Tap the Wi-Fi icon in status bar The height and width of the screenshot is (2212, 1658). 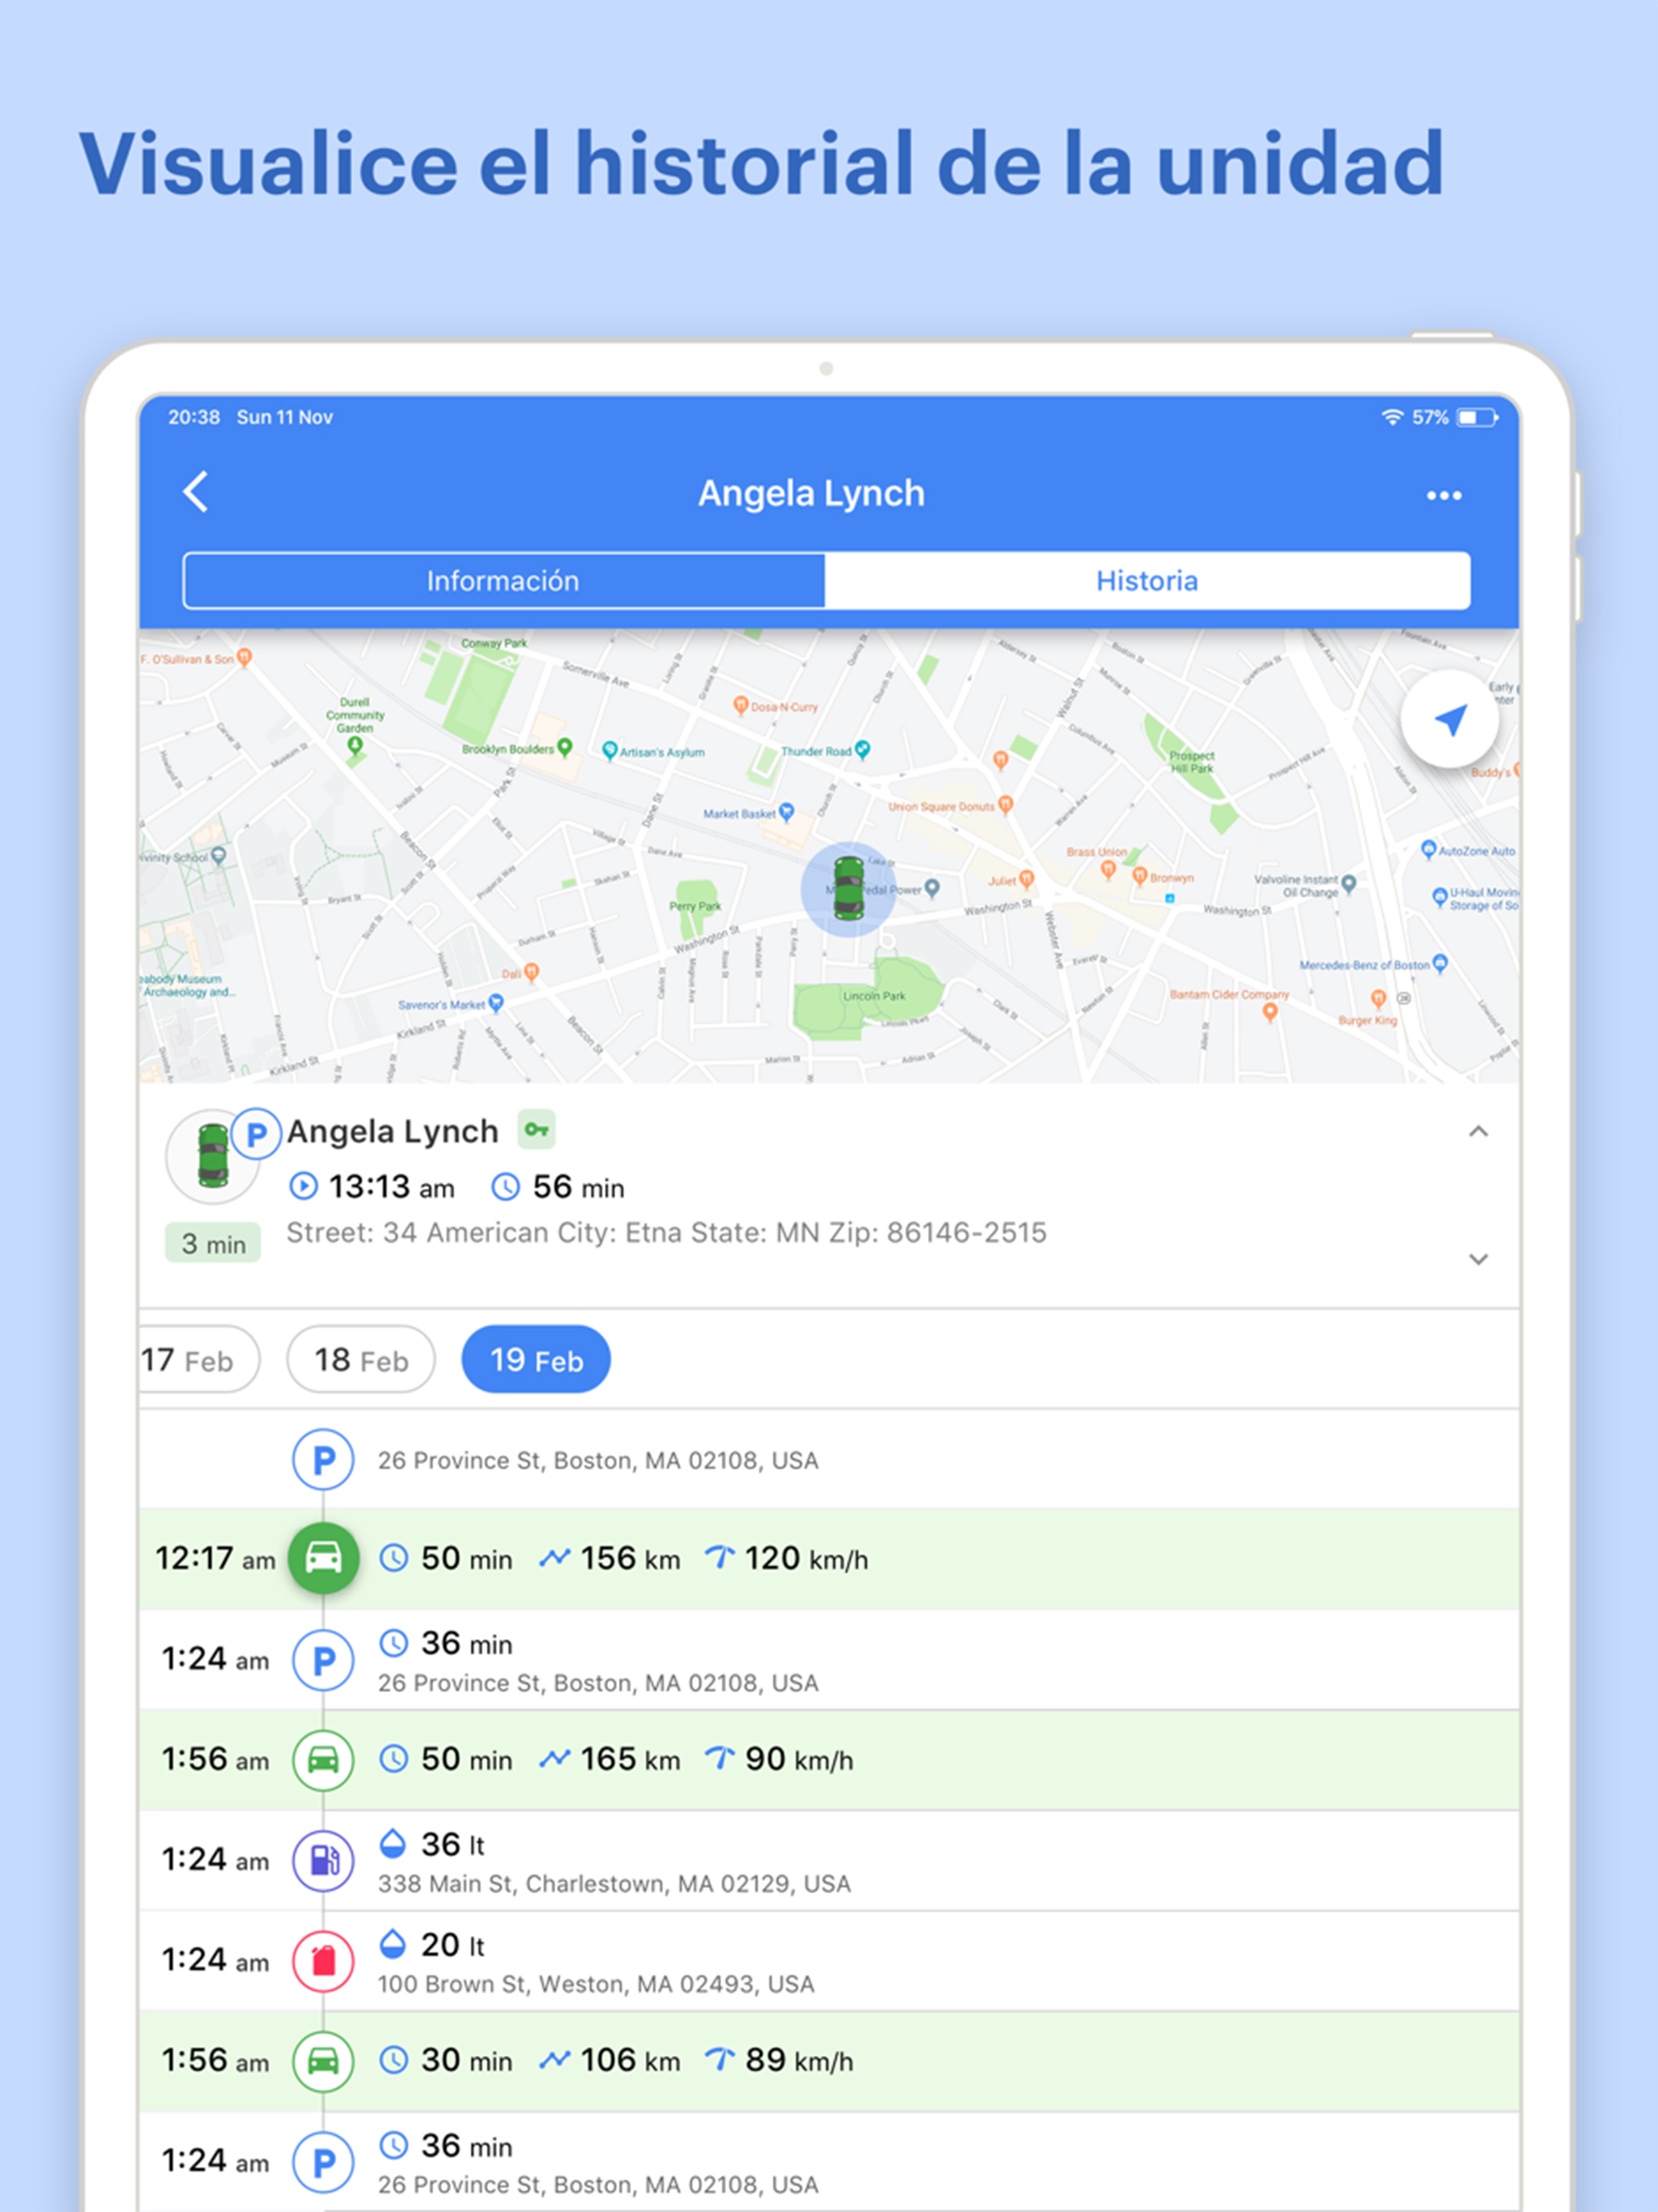(1392, 417)
